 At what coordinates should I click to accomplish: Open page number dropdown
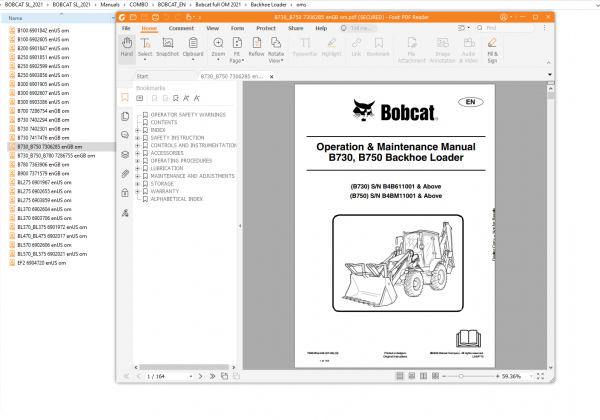[x=191, y=376]
